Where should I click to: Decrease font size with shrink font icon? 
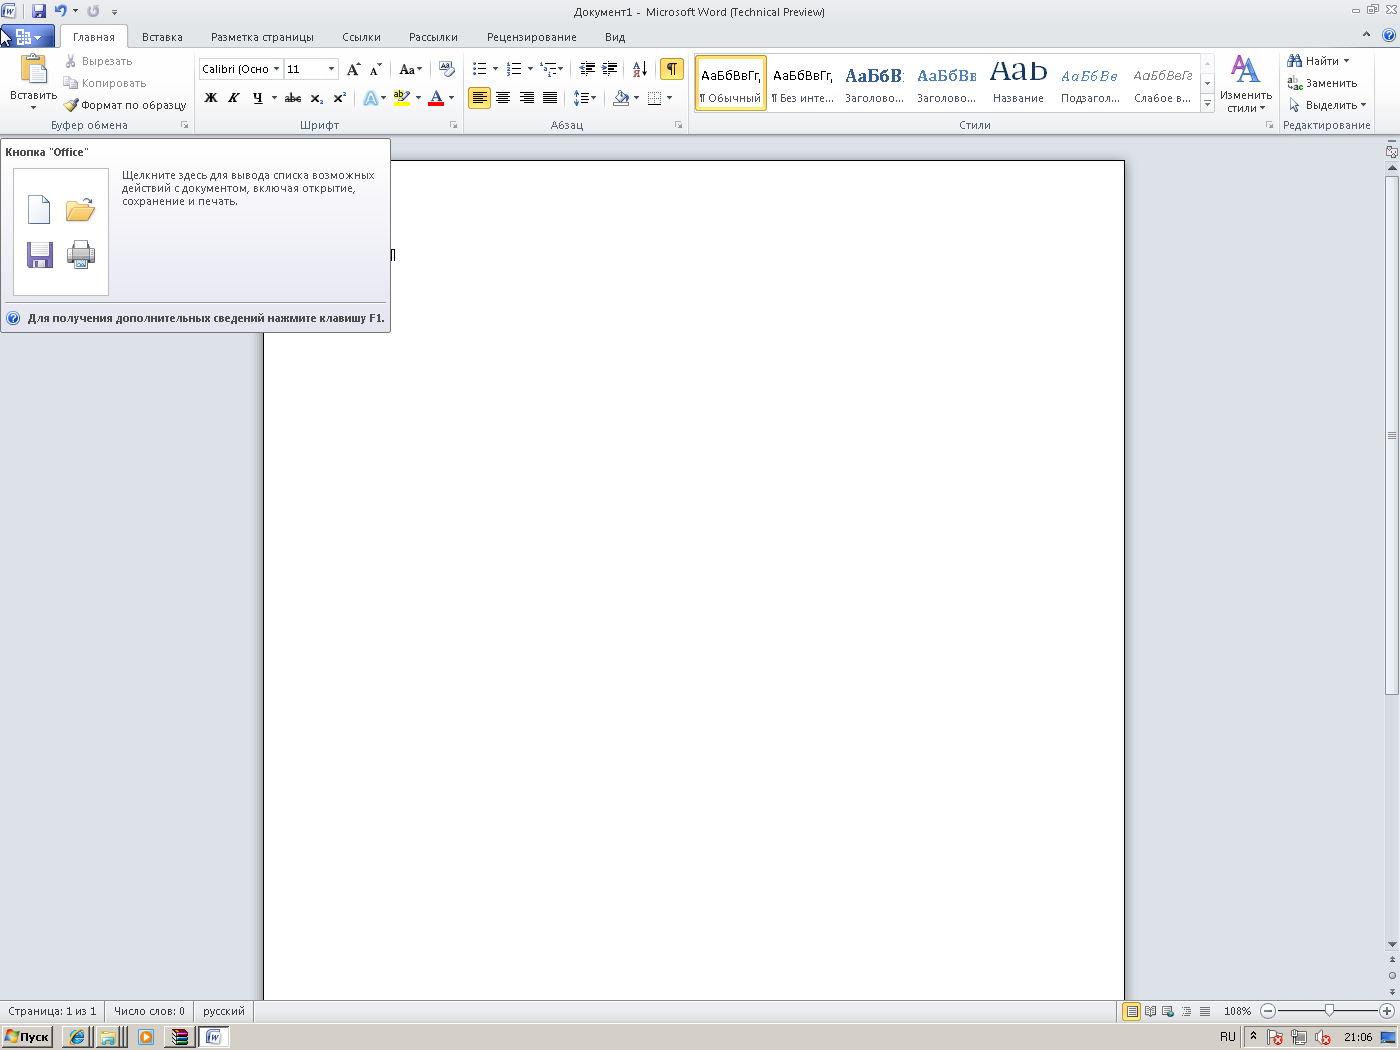tap(376, 69)
